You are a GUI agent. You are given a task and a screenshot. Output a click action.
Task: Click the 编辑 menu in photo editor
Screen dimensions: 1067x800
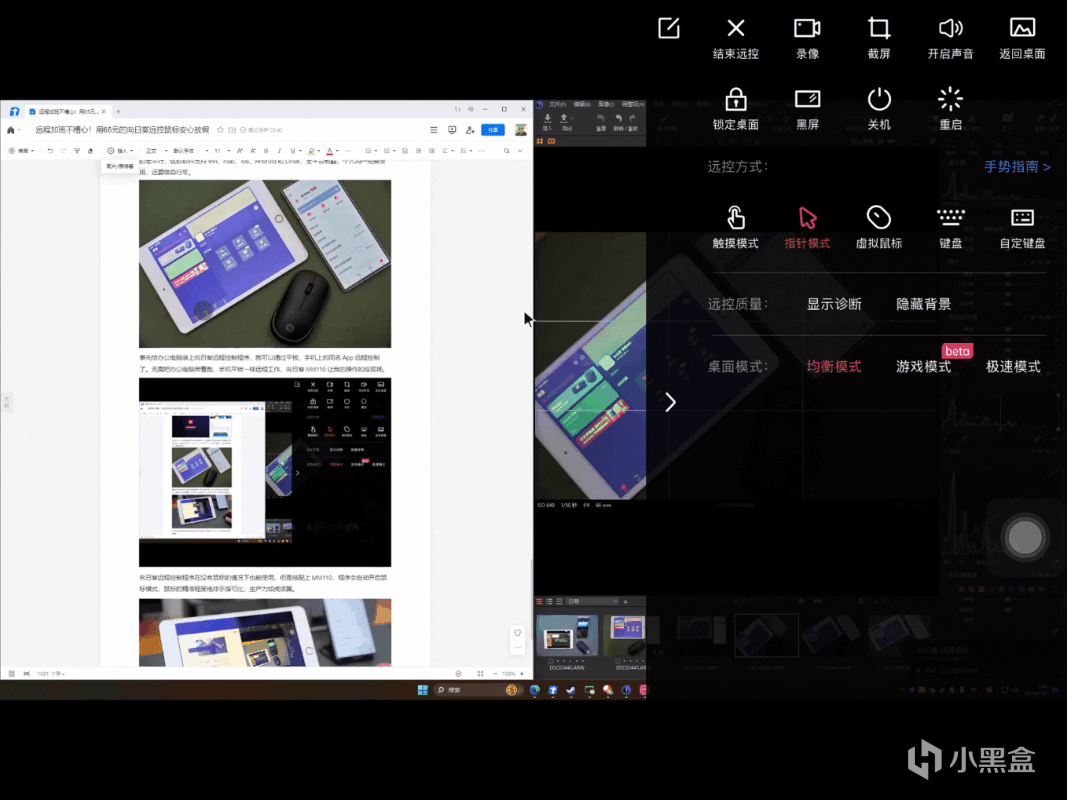click(582, 104)
